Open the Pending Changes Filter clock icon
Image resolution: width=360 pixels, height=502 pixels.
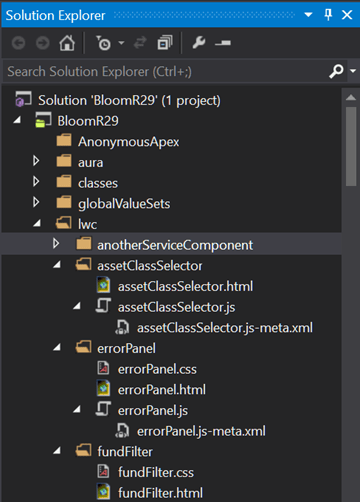point(104,43)
